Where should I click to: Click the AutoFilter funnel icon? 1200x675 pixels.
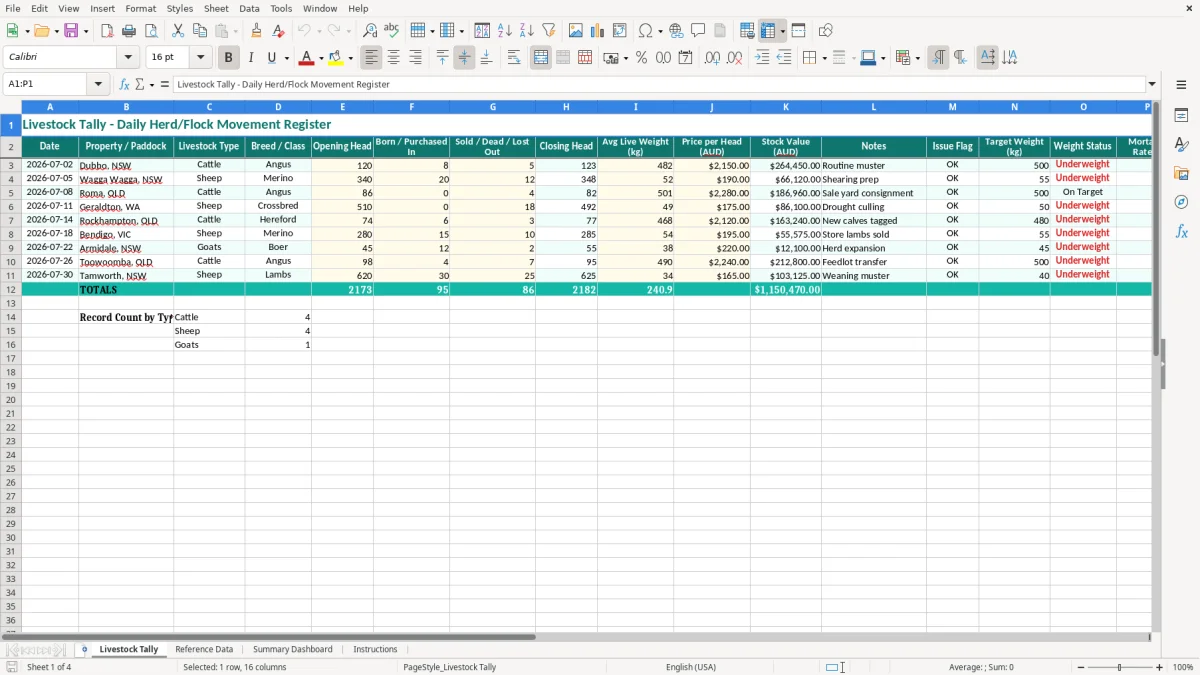point(549,31)
